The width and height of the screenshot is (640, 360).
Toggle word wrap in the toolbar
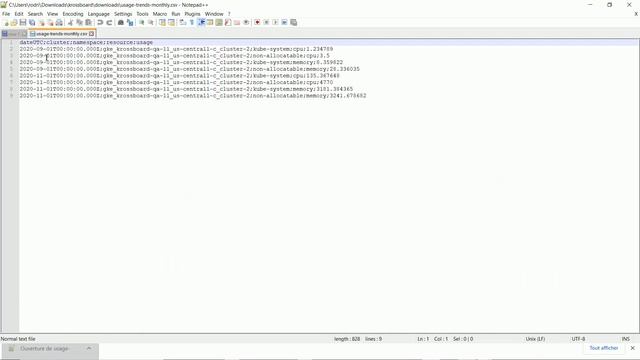coord(182,22)
